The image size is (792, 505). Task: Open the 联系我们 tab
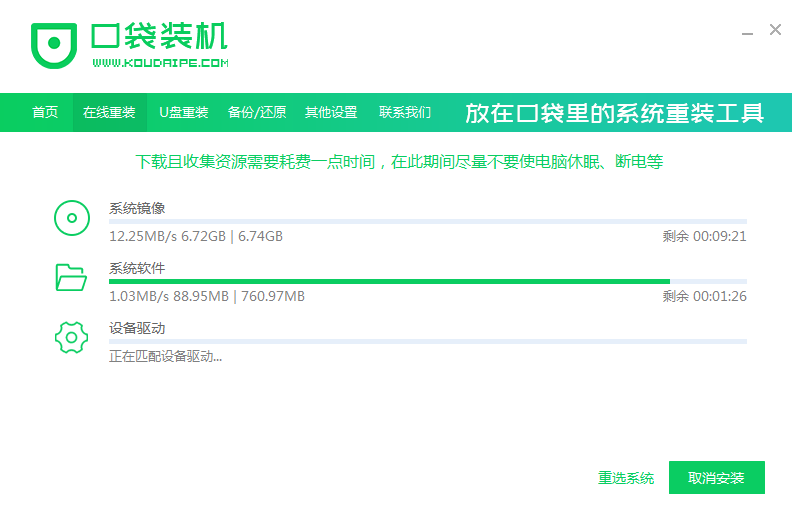coord(405,112)
